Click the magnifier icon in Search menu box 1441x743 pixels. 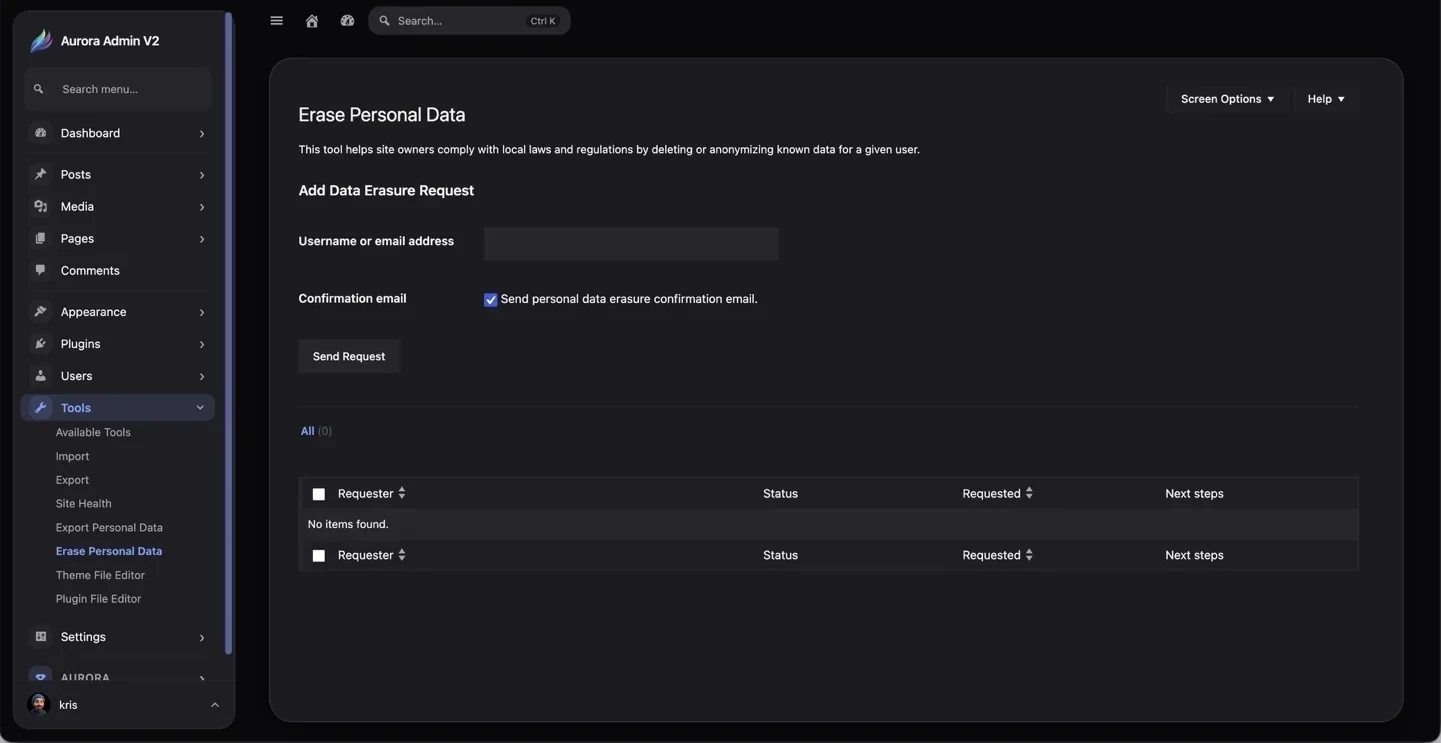pos(39,89)
